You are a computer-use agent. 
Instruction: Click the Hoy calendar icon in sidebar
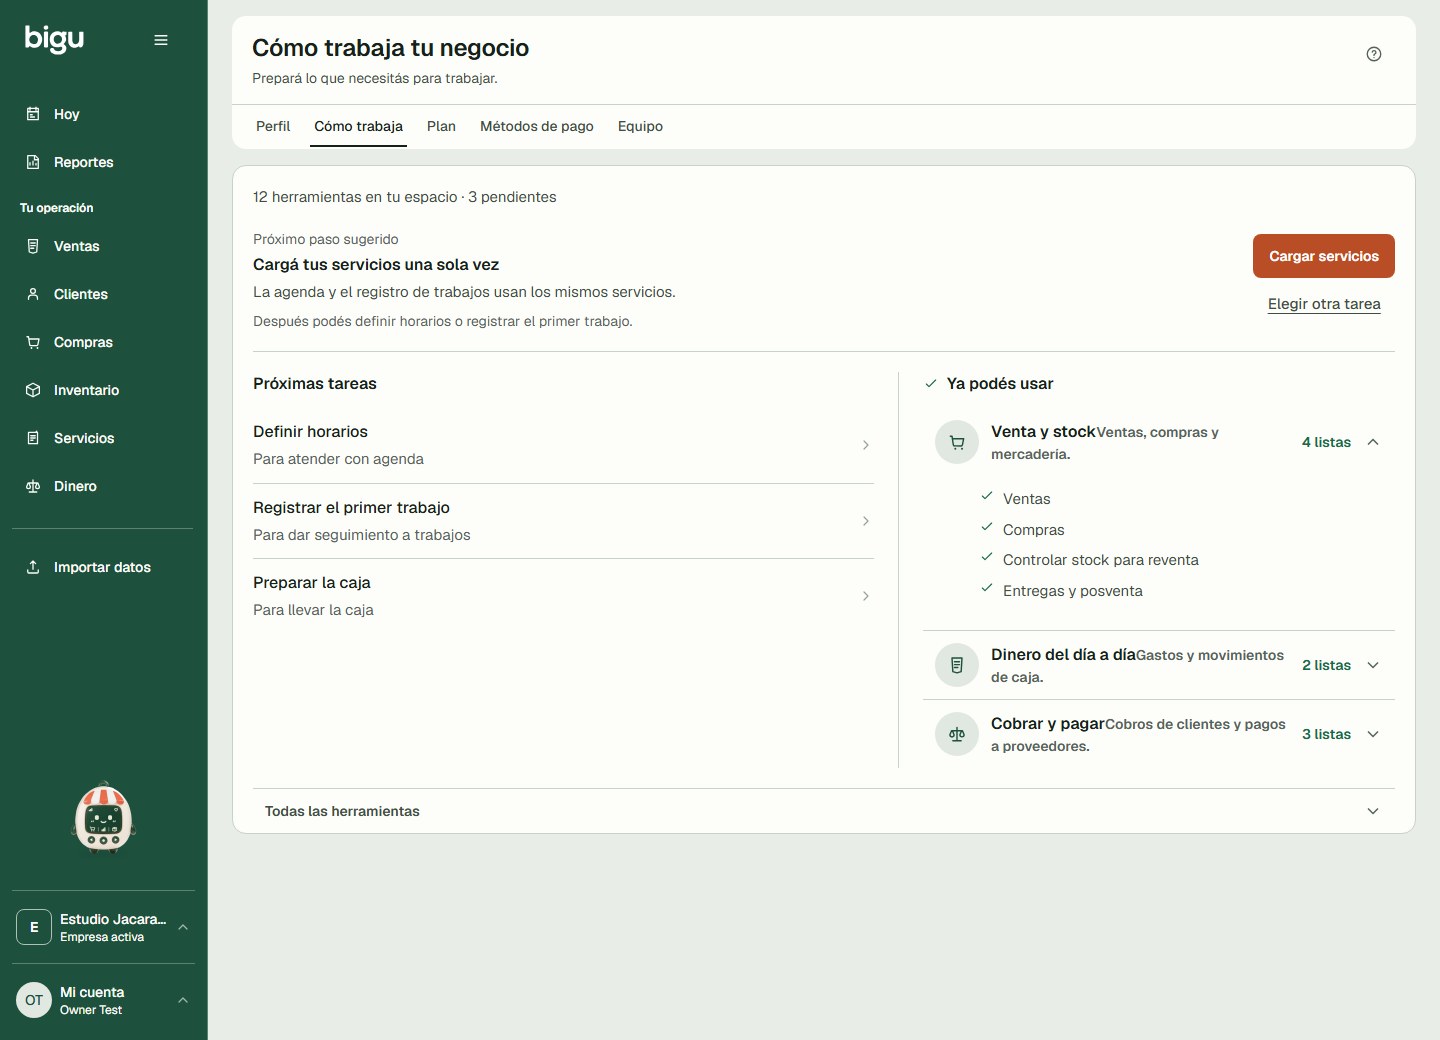point(33,114)
